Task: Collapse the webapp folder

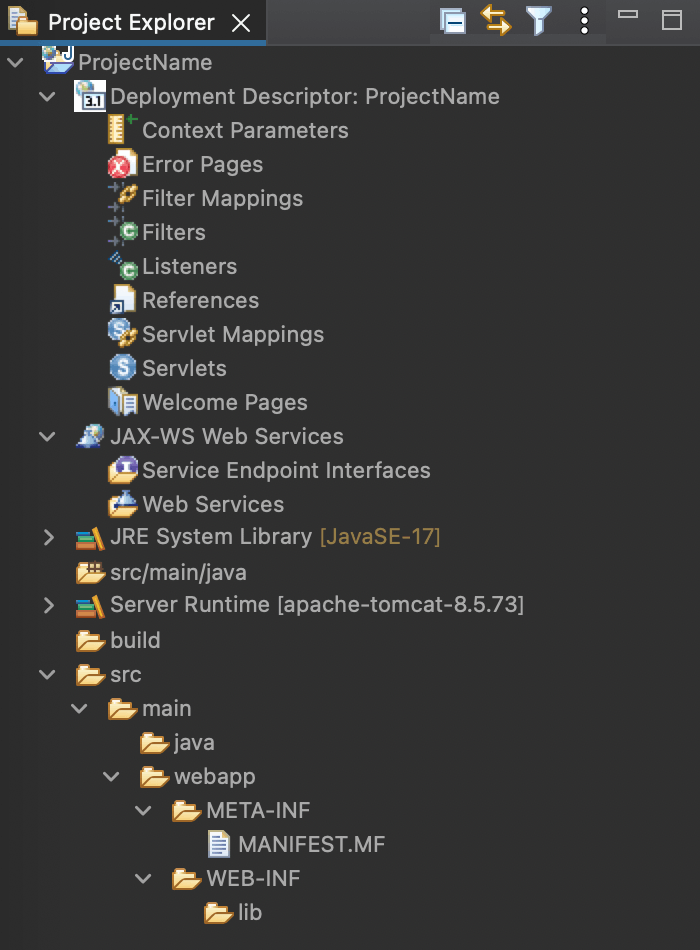Action: pos(112,776)
